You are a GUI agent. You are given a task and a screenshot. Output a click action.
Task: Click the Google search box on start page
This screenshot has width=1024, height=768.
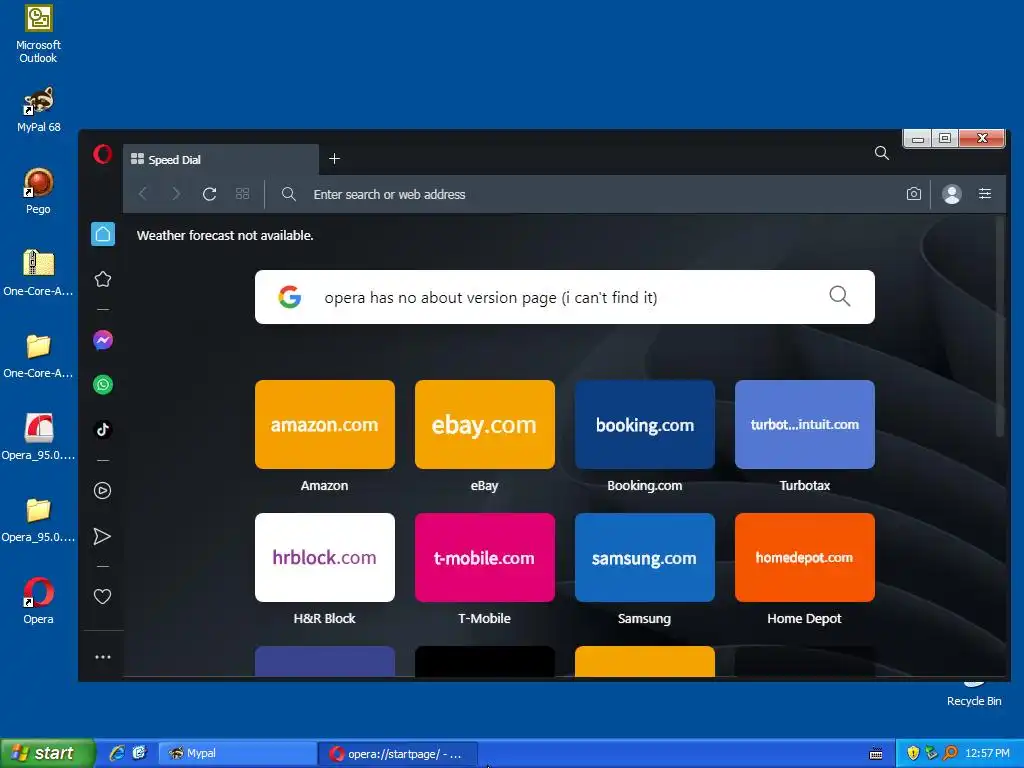pos(565,297)
